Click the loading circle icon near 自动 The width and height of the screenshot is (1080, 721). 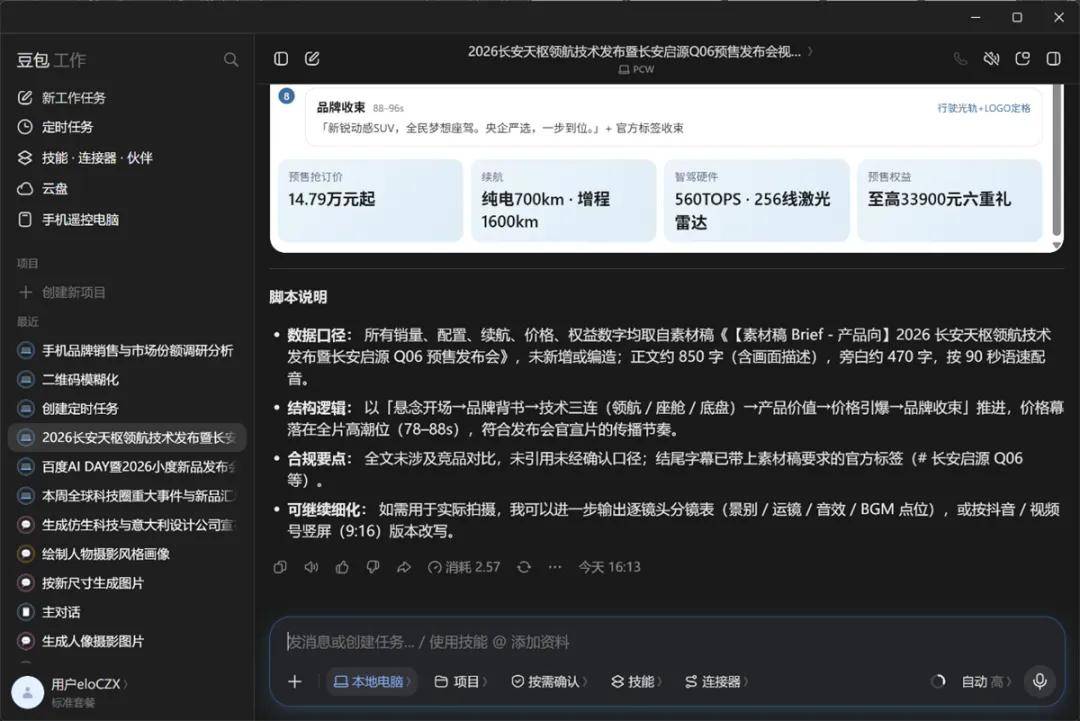point(937,681)
